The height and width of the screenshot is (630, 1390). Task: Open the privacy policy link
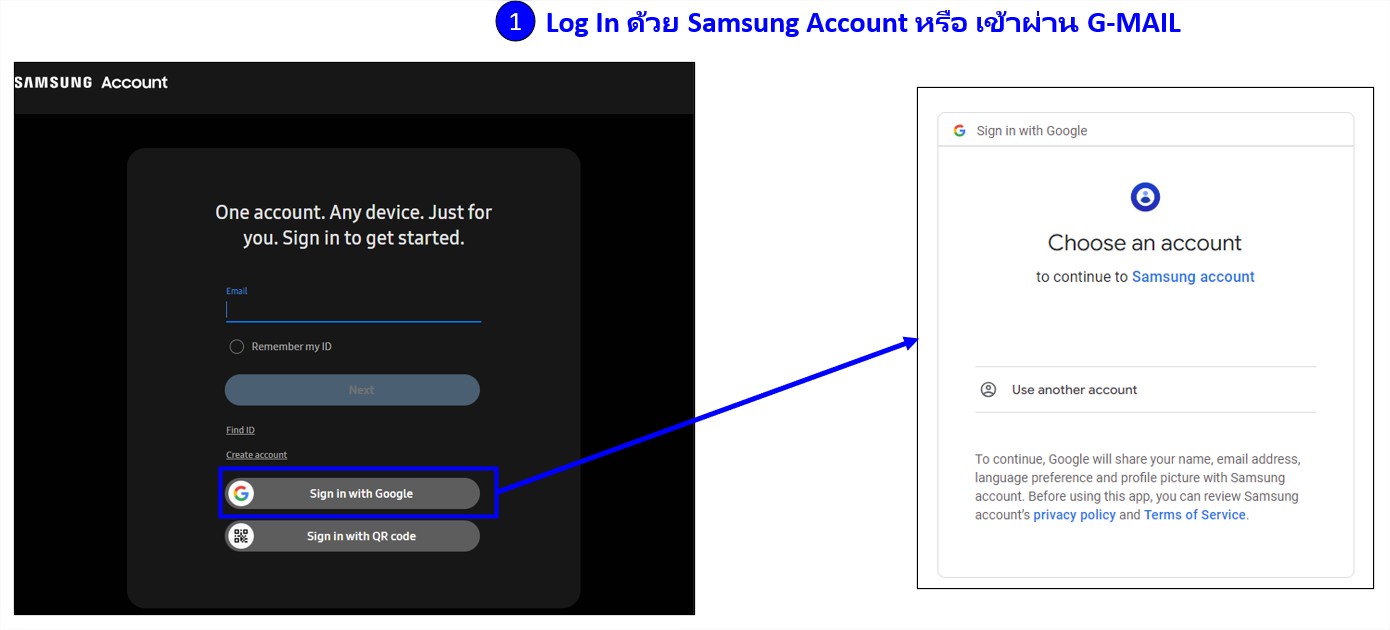[1074, 515]
